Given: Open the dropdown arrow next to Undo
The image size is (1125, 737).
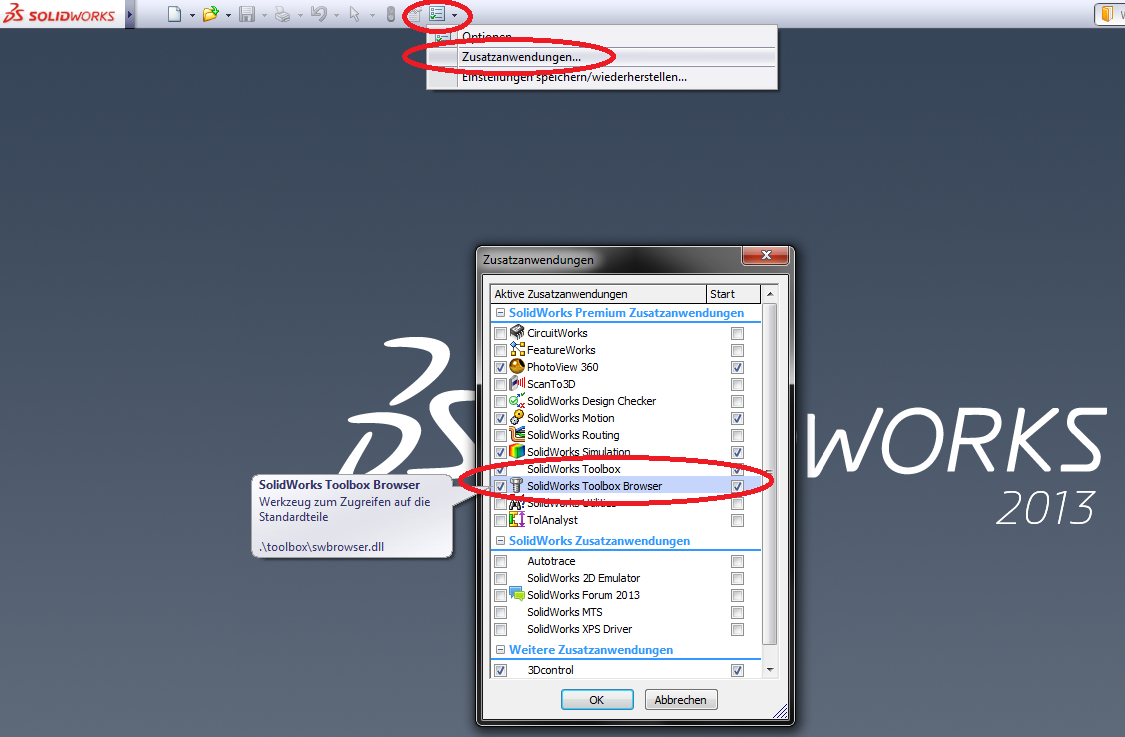Looking at the screenshot, I should (x=336, y=15).
